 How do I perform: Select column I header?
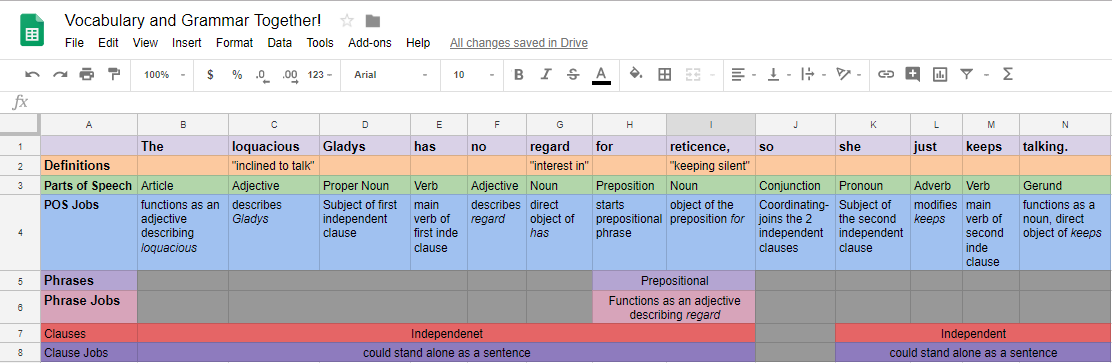[711, 124]
